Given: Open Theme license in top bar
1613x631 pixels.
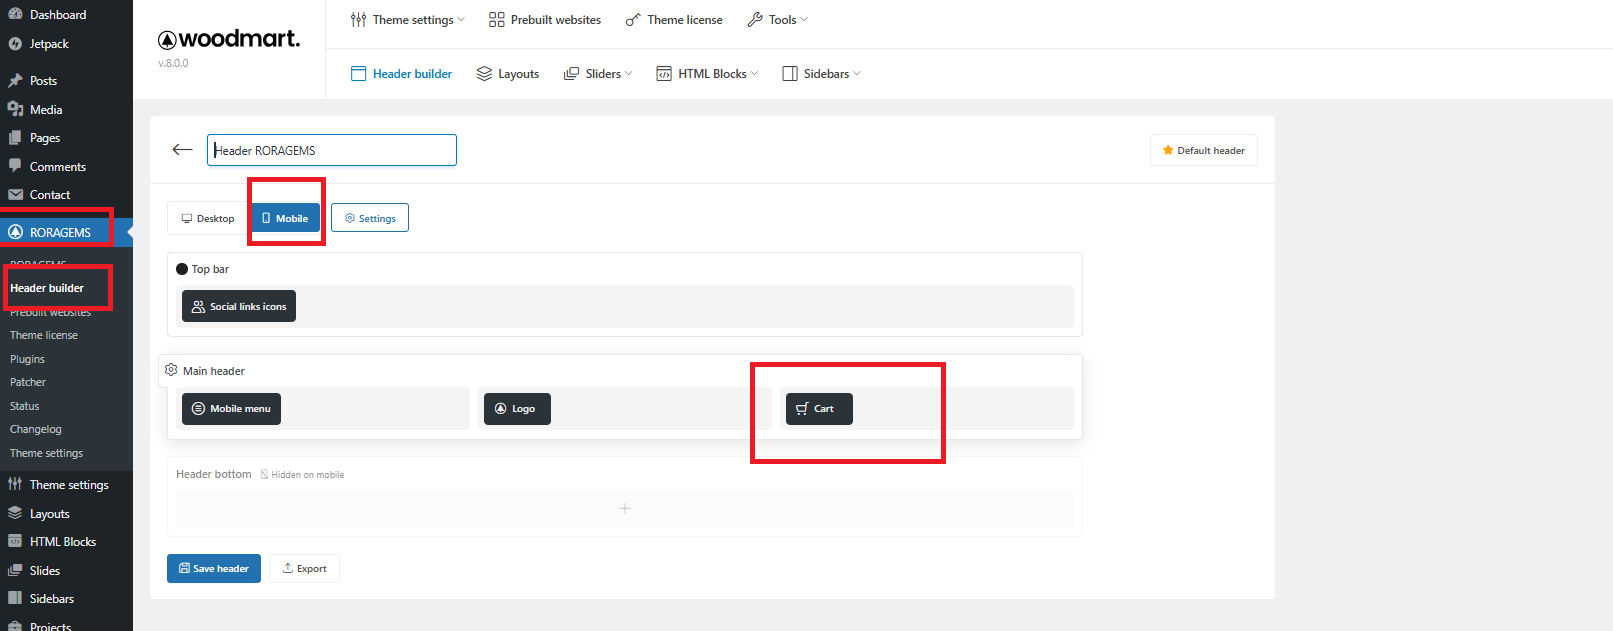Looking at the screenshot, I should tap(674, 20).
